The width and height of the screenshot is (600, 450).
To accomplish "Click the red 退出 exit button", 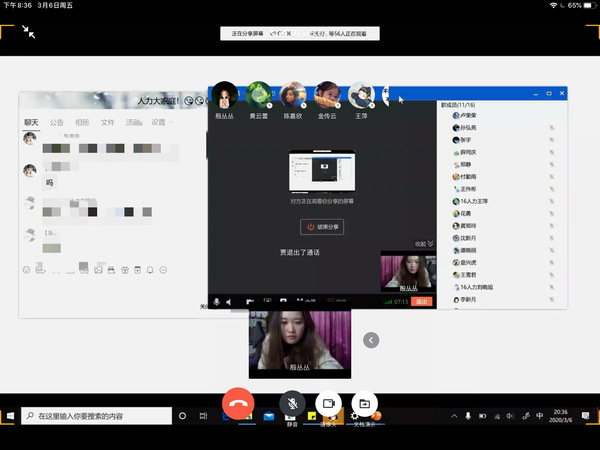I will coord(422,300).
